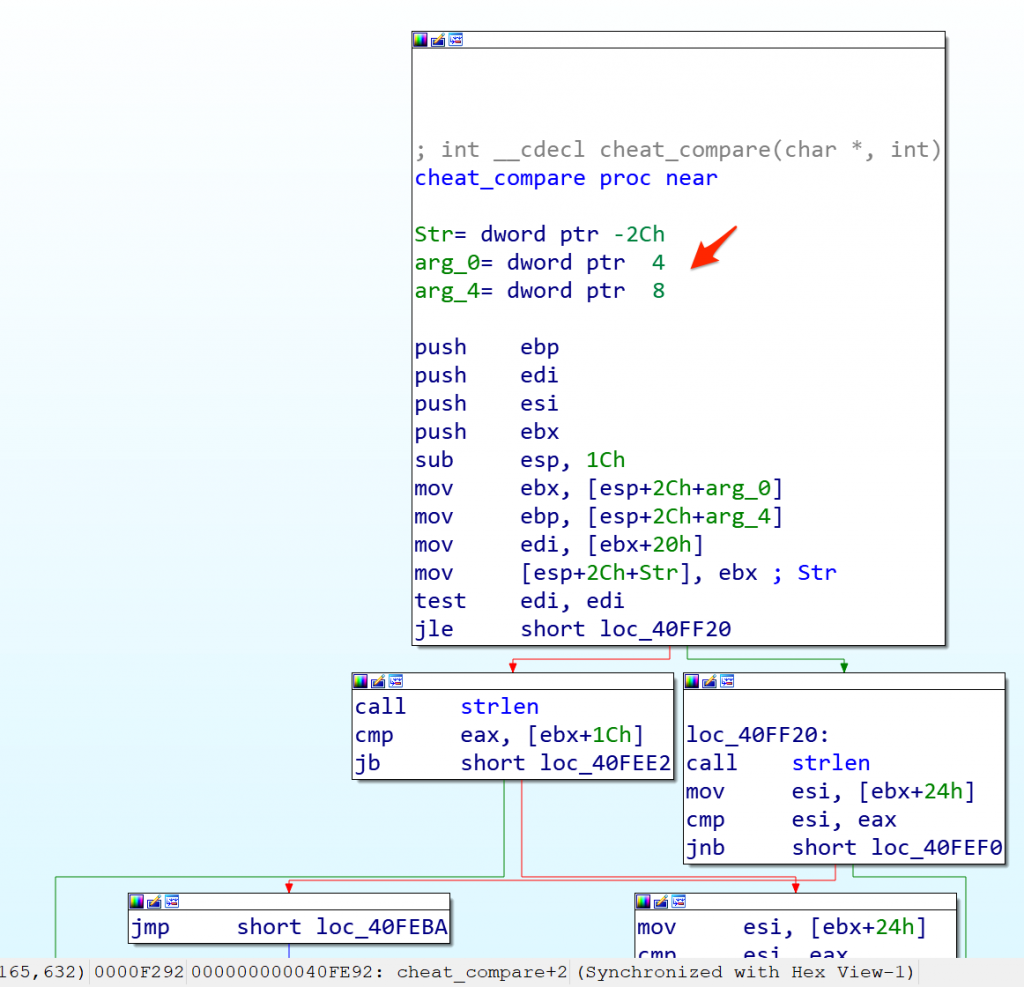Click the rightmost header icon on jmp loc_40FEBA block

click(x=172, y=902)
